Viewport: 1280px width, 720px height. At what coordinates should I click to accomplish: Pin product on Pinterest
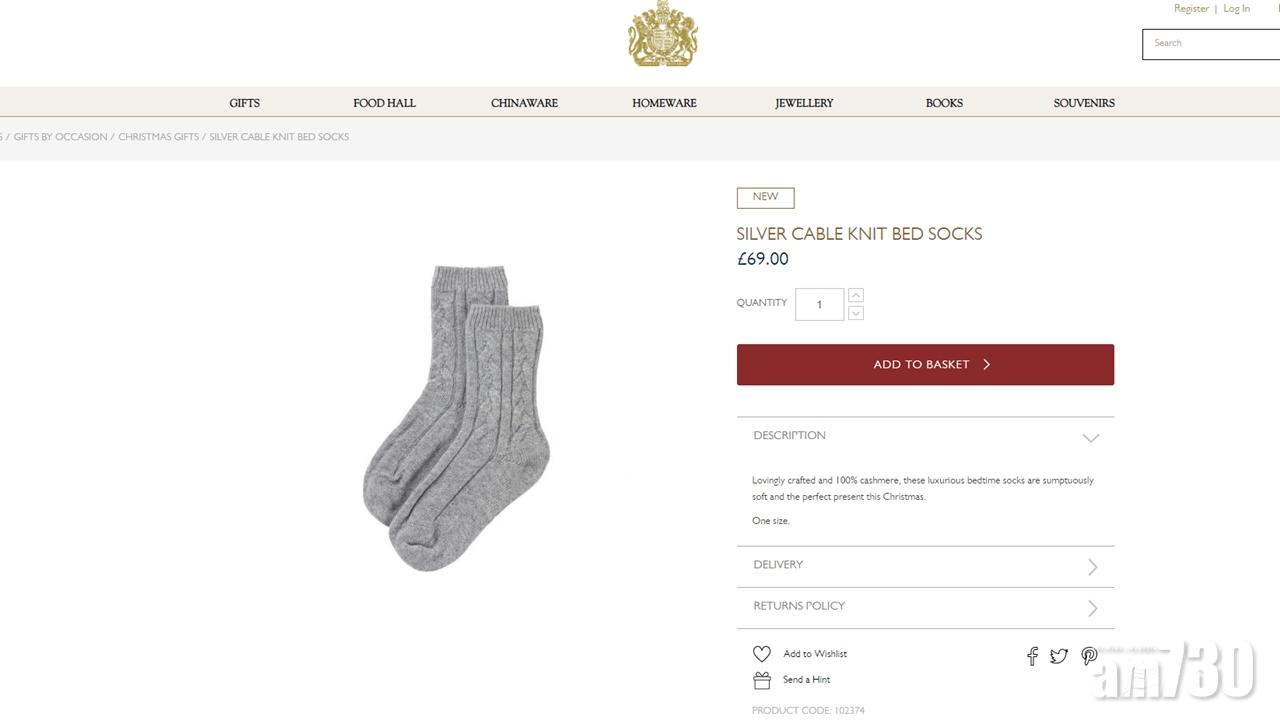1089,656
